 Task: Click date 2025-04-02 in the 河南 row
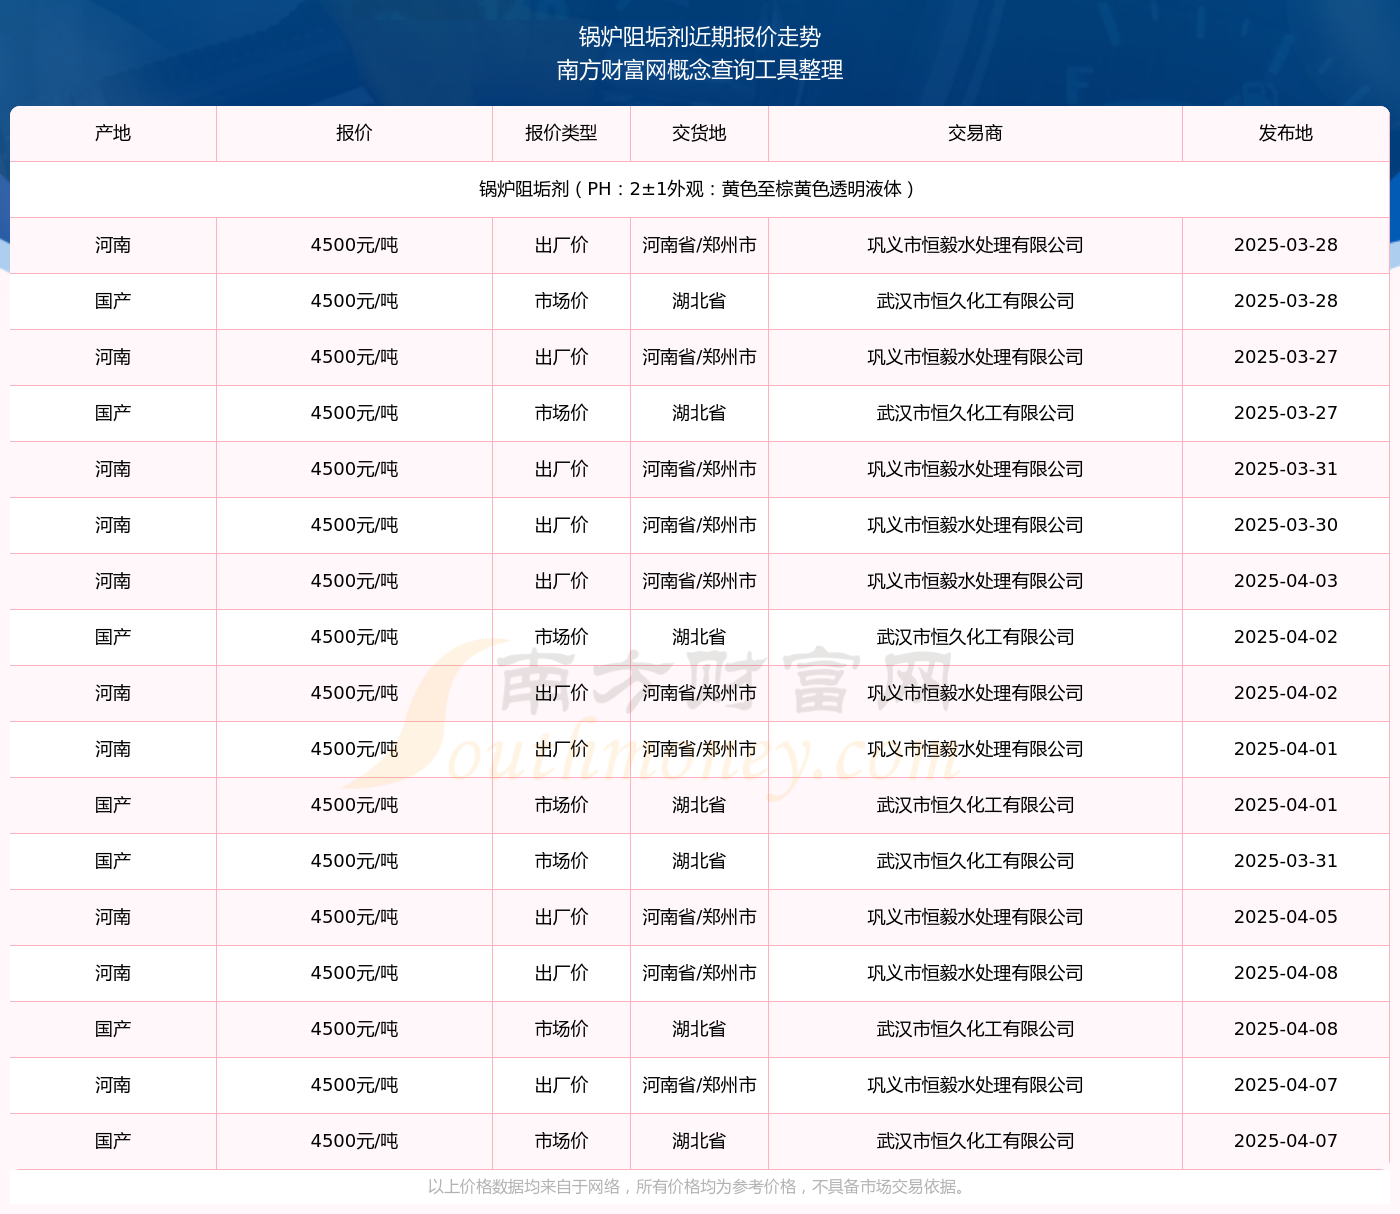(1286, 693)
